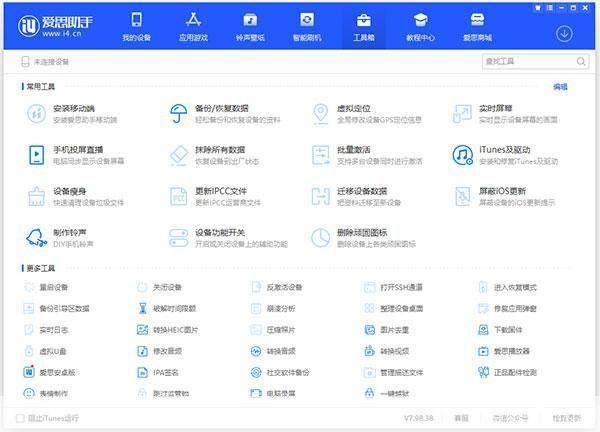Go to the 应用游戏 tab

[192, 26]
